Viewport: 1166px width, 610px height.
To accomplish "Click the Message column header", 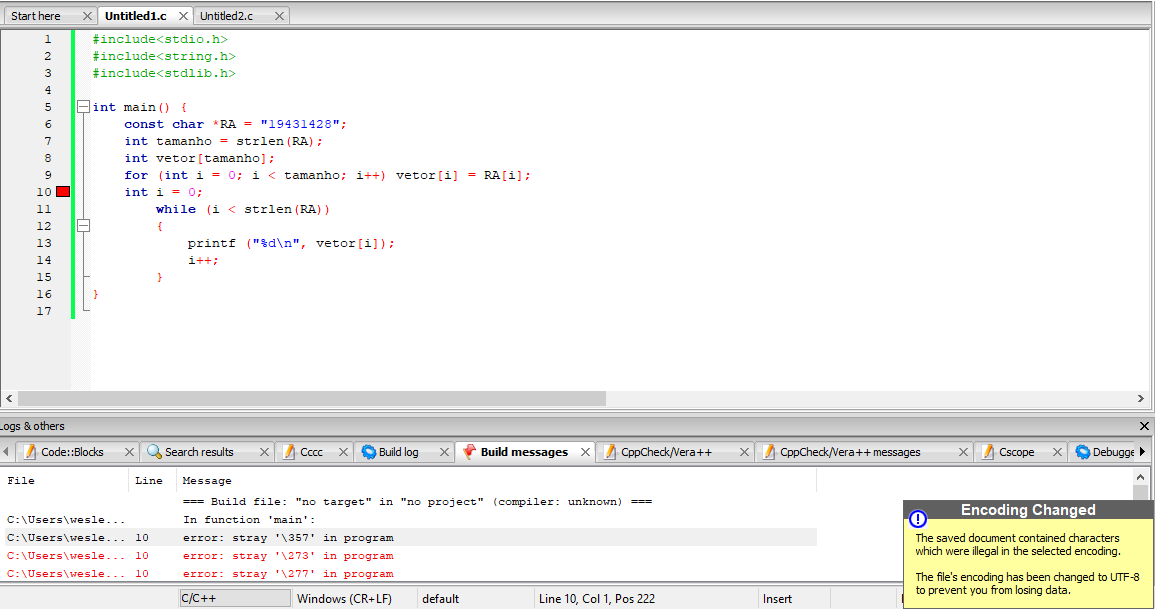I will [497, 481].
